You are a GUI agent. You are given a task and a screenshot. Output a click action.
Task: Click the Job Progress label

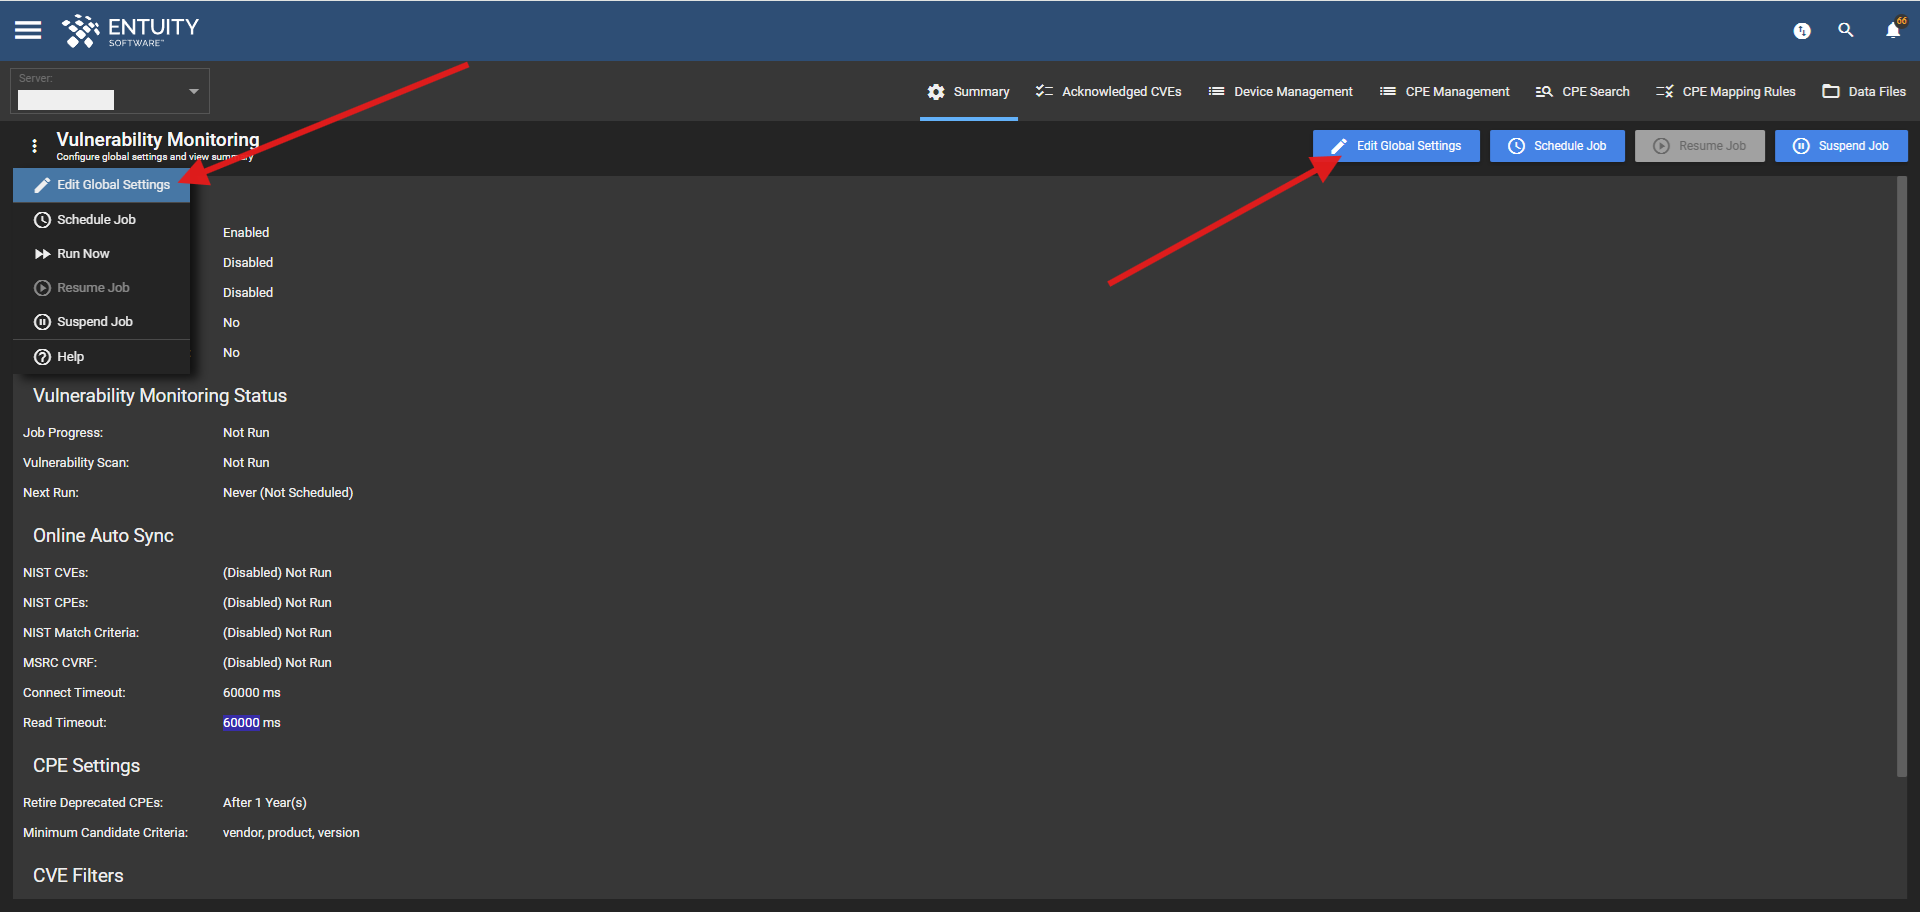63,433
